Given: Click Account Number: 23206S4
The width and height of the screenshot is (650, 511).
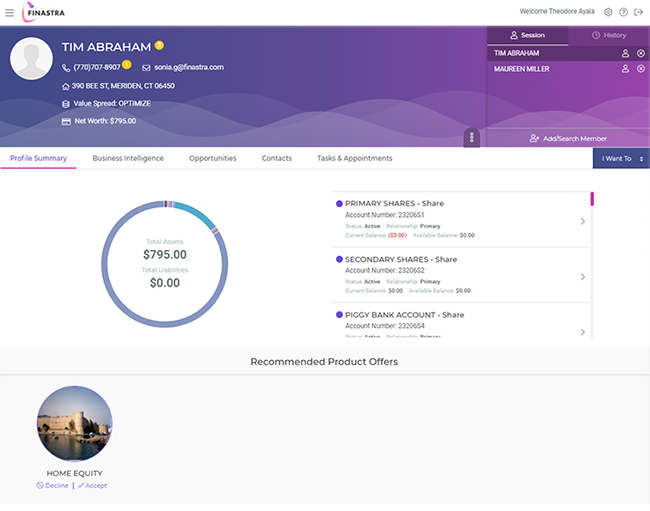Looking at the screenshot, I should point(385,326).
